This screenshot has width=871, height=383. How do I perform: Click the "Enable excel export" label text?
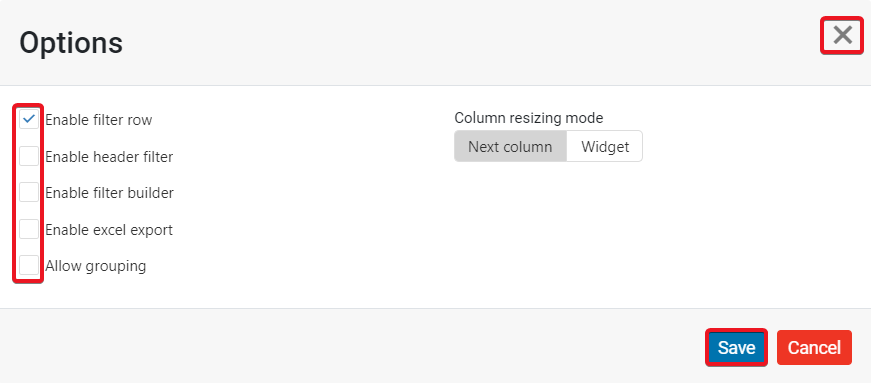point(109,230)
